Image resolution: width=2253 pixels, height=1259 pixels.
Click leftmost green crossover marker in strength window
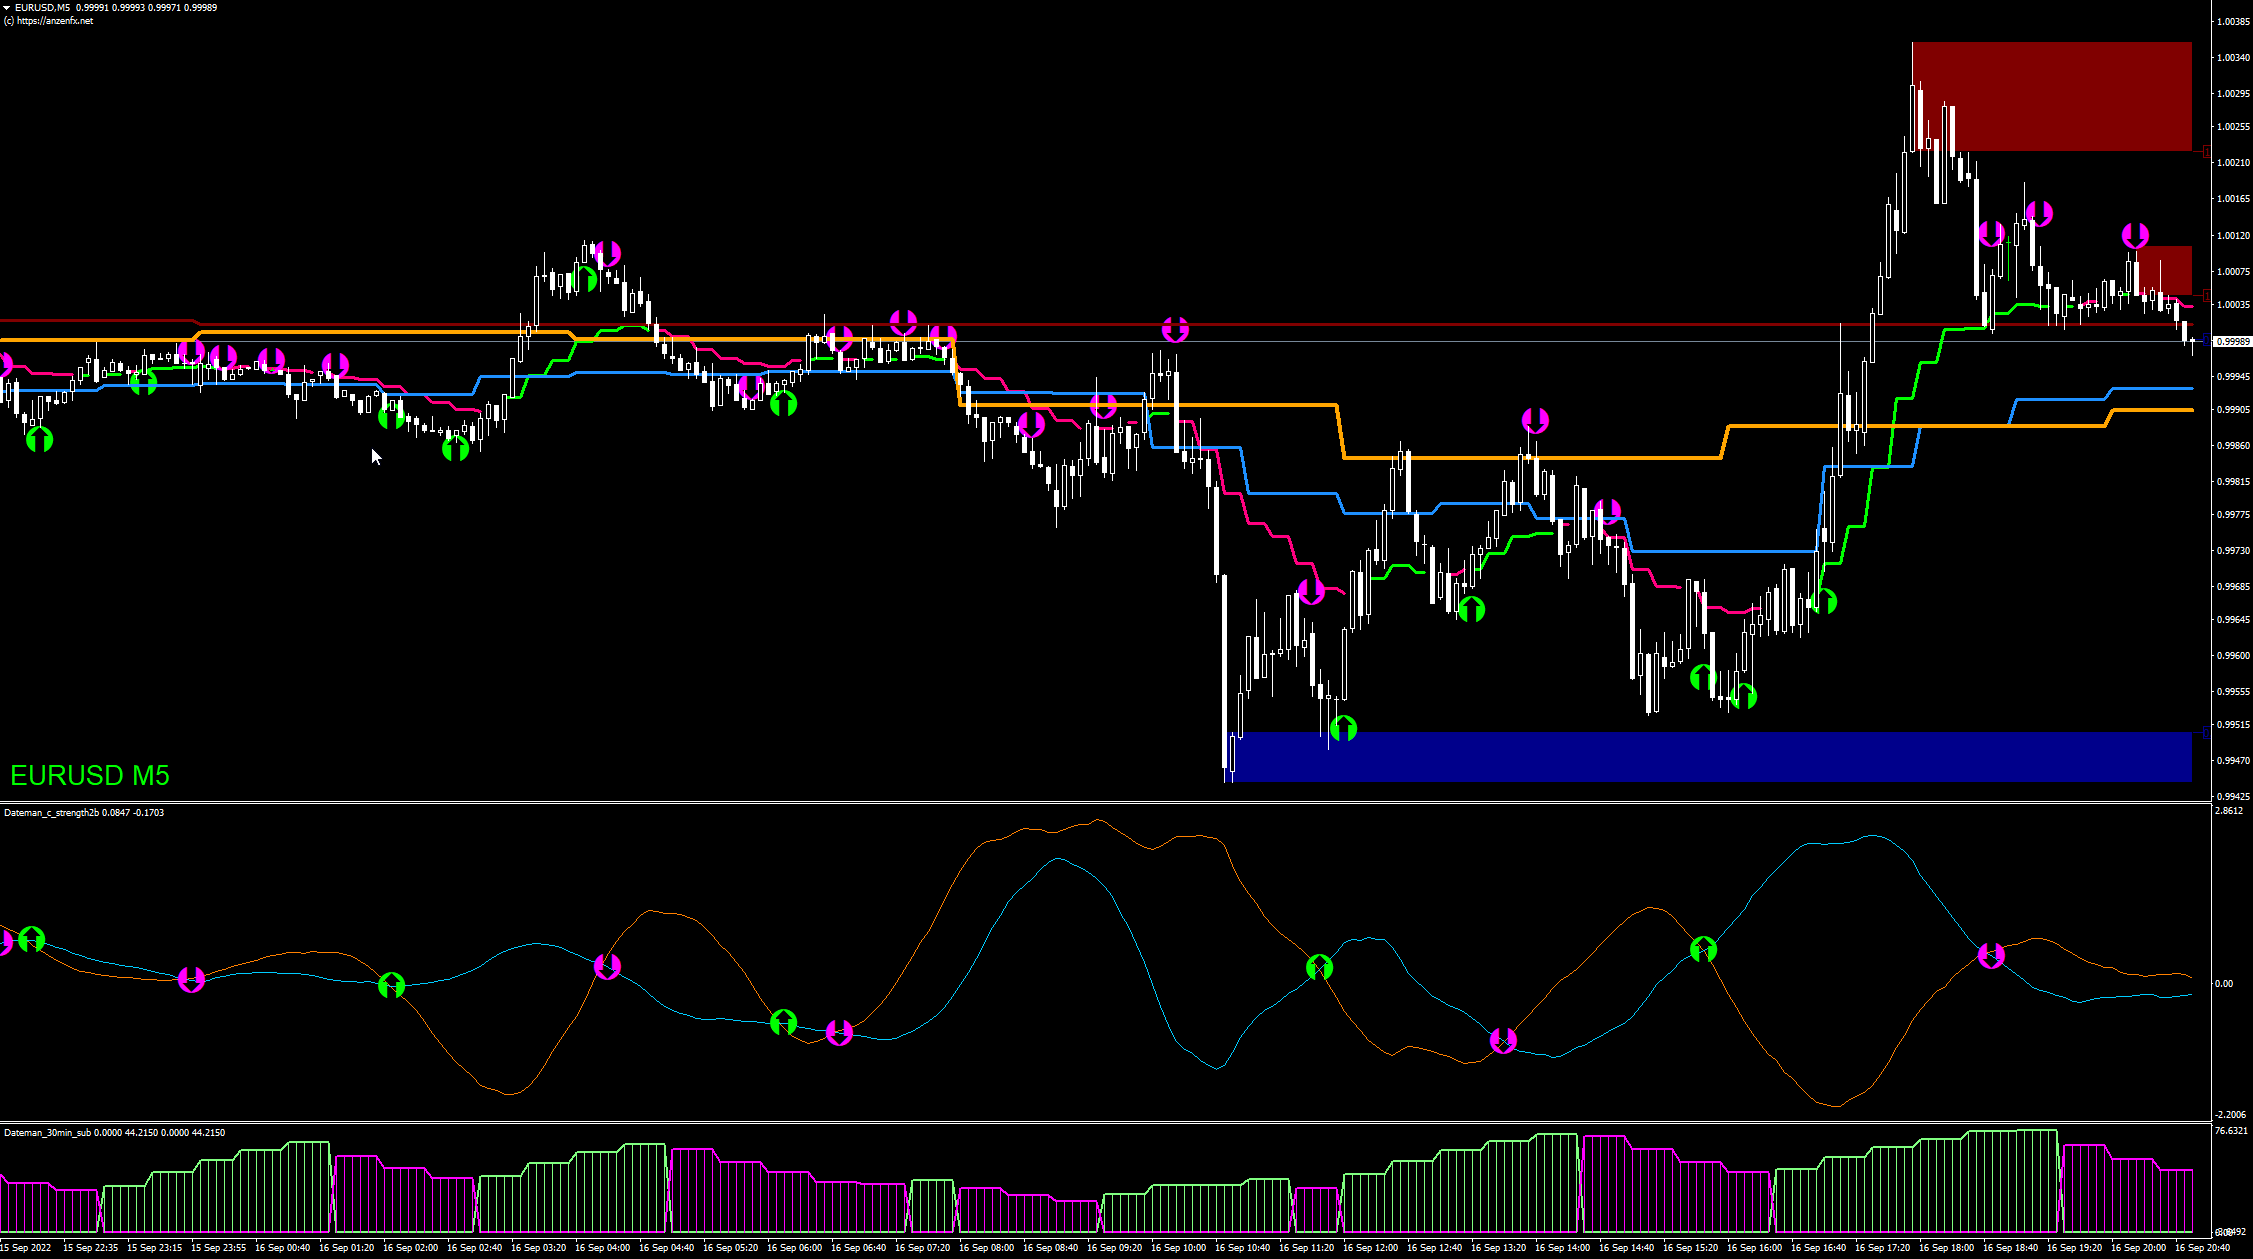click(32, 938)
